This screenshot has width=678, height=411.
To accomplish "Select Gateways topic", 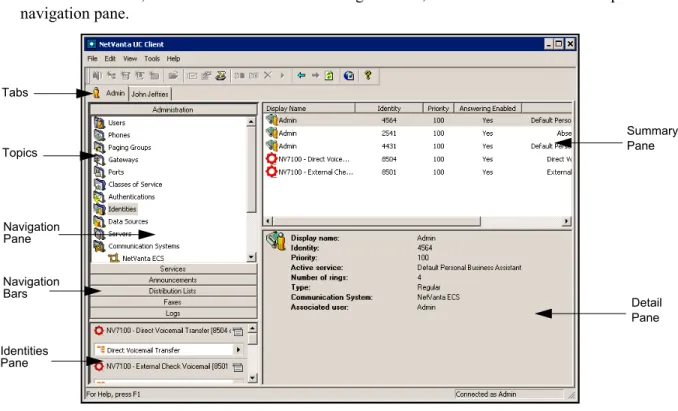I will (123, 159).
